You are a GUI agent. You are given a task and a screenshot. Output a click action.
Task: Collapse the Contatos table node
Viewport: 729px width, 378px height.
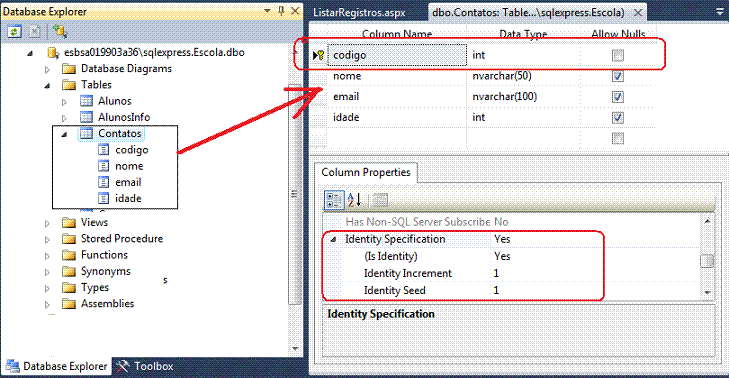click(x=64, y=135)
